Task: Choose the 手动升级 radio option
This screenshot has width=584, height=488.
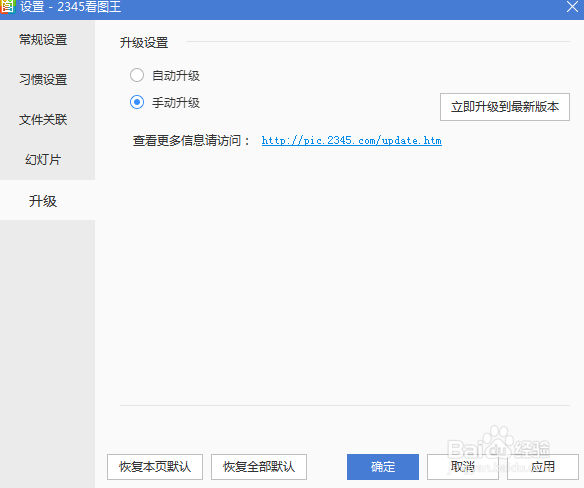Action: 137,102
